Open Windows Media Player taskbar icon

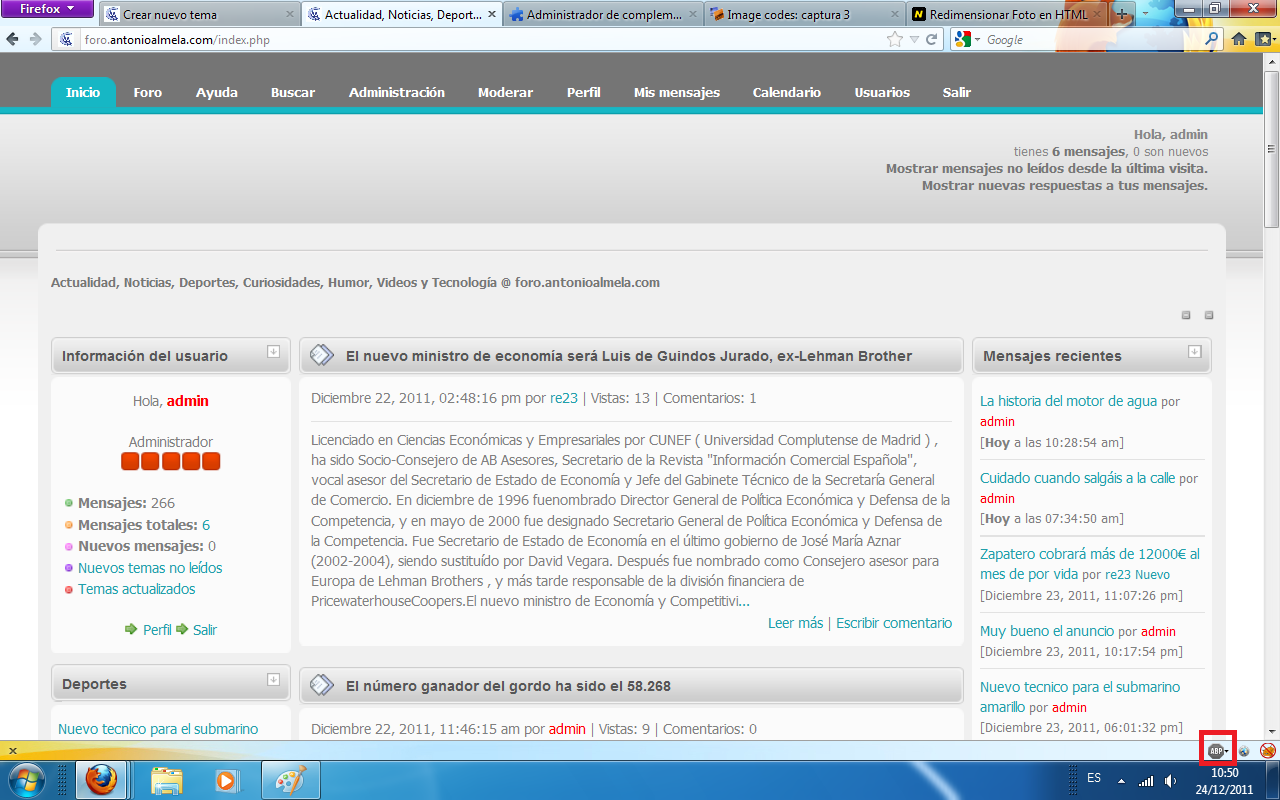click(227, 780)
